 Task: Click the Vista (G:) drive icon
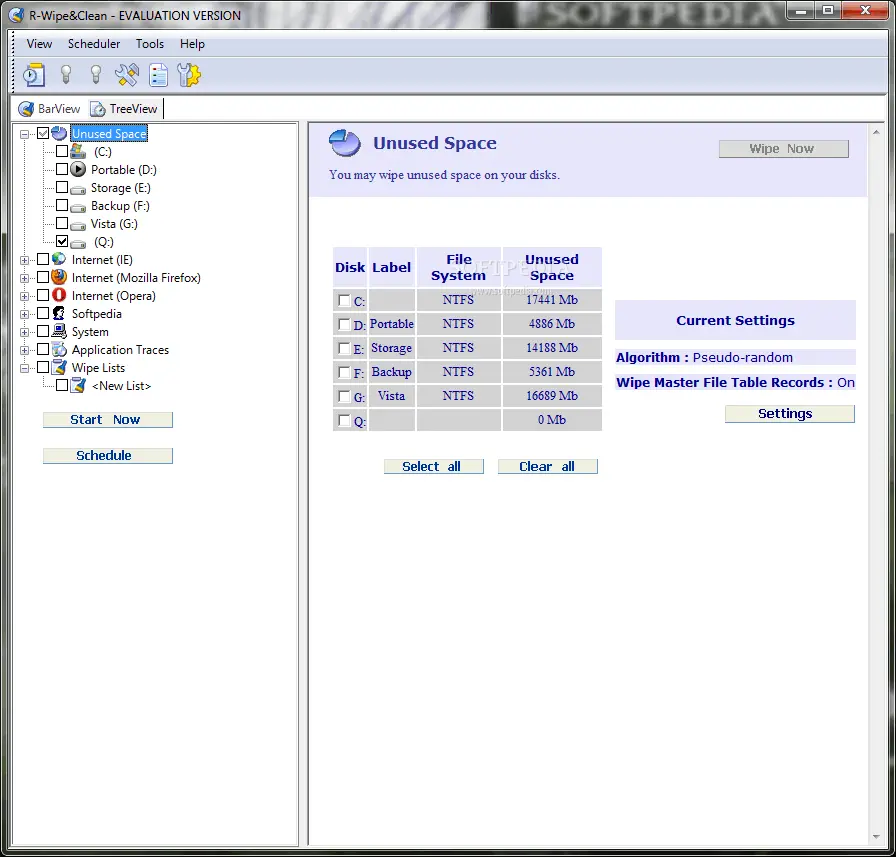[x=78, y=225]
